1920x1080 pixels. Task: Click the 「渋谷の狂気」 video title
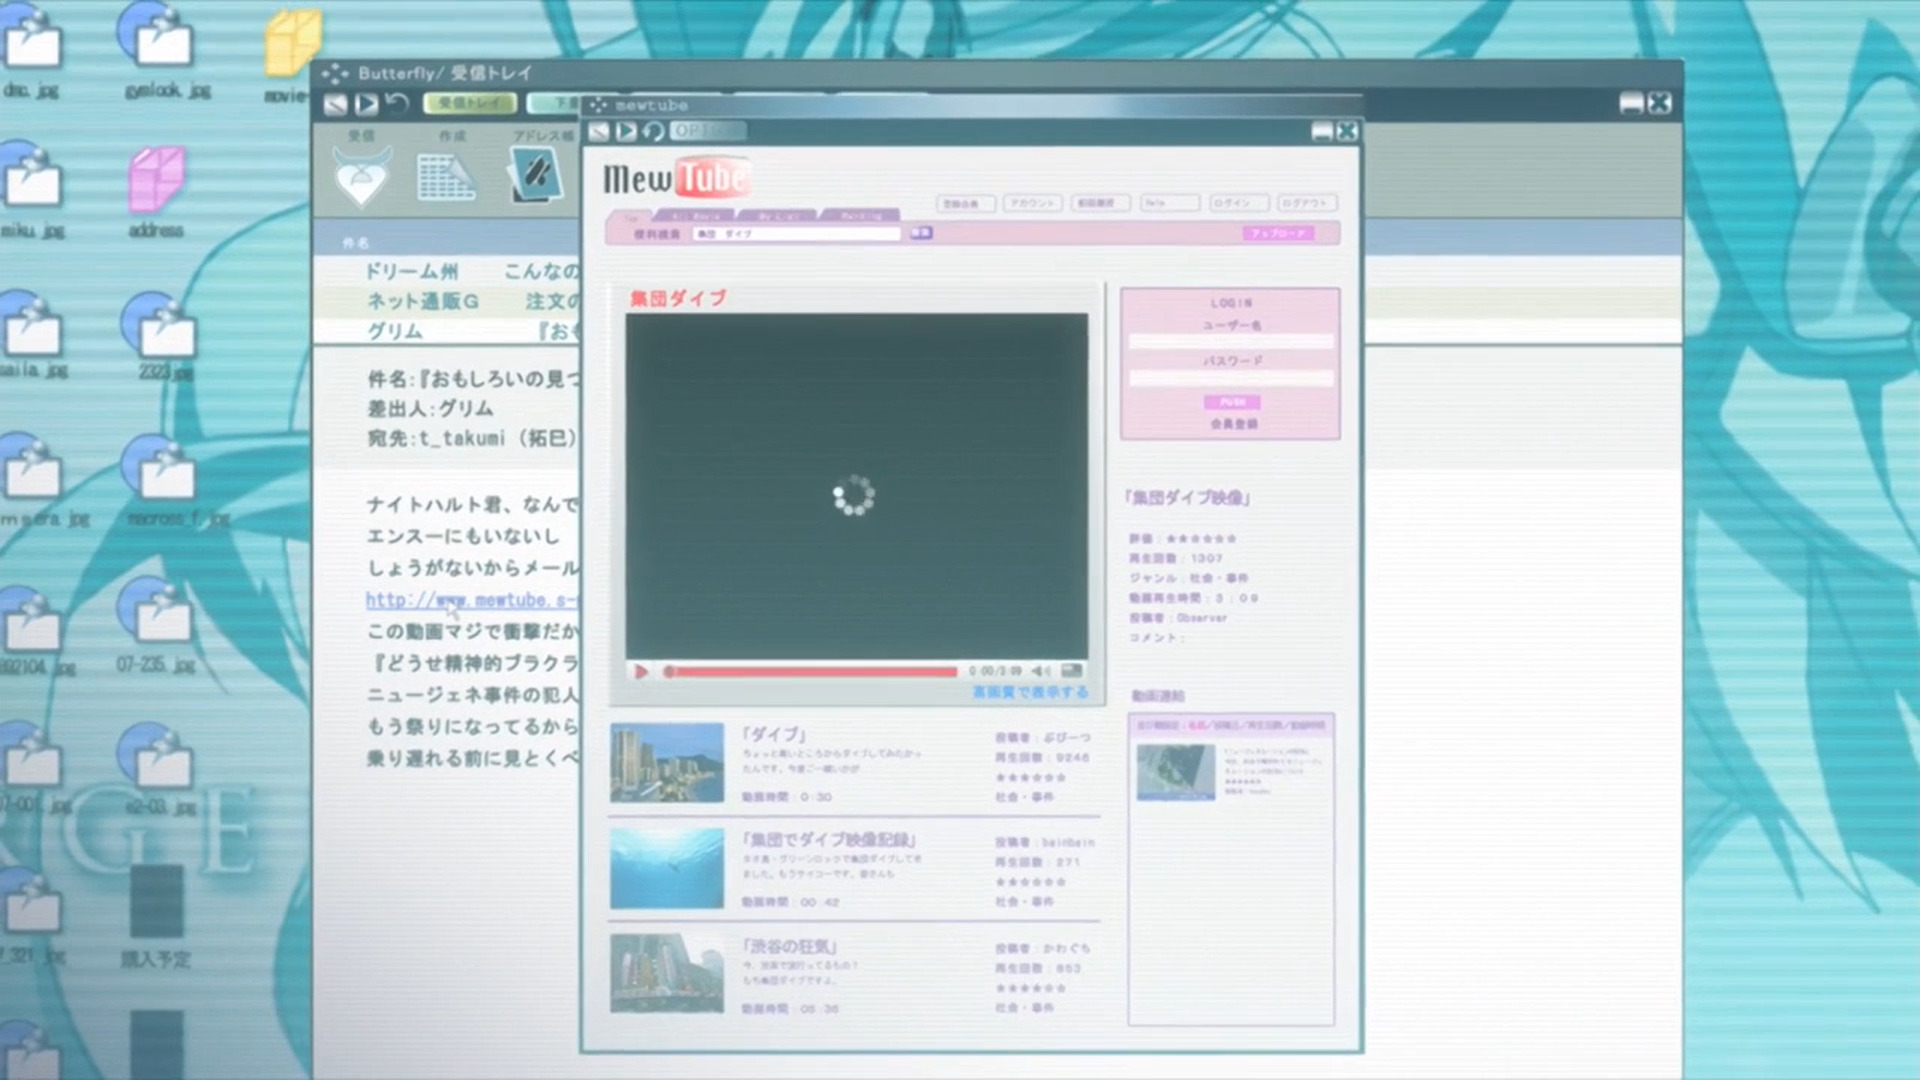(790, 945)
